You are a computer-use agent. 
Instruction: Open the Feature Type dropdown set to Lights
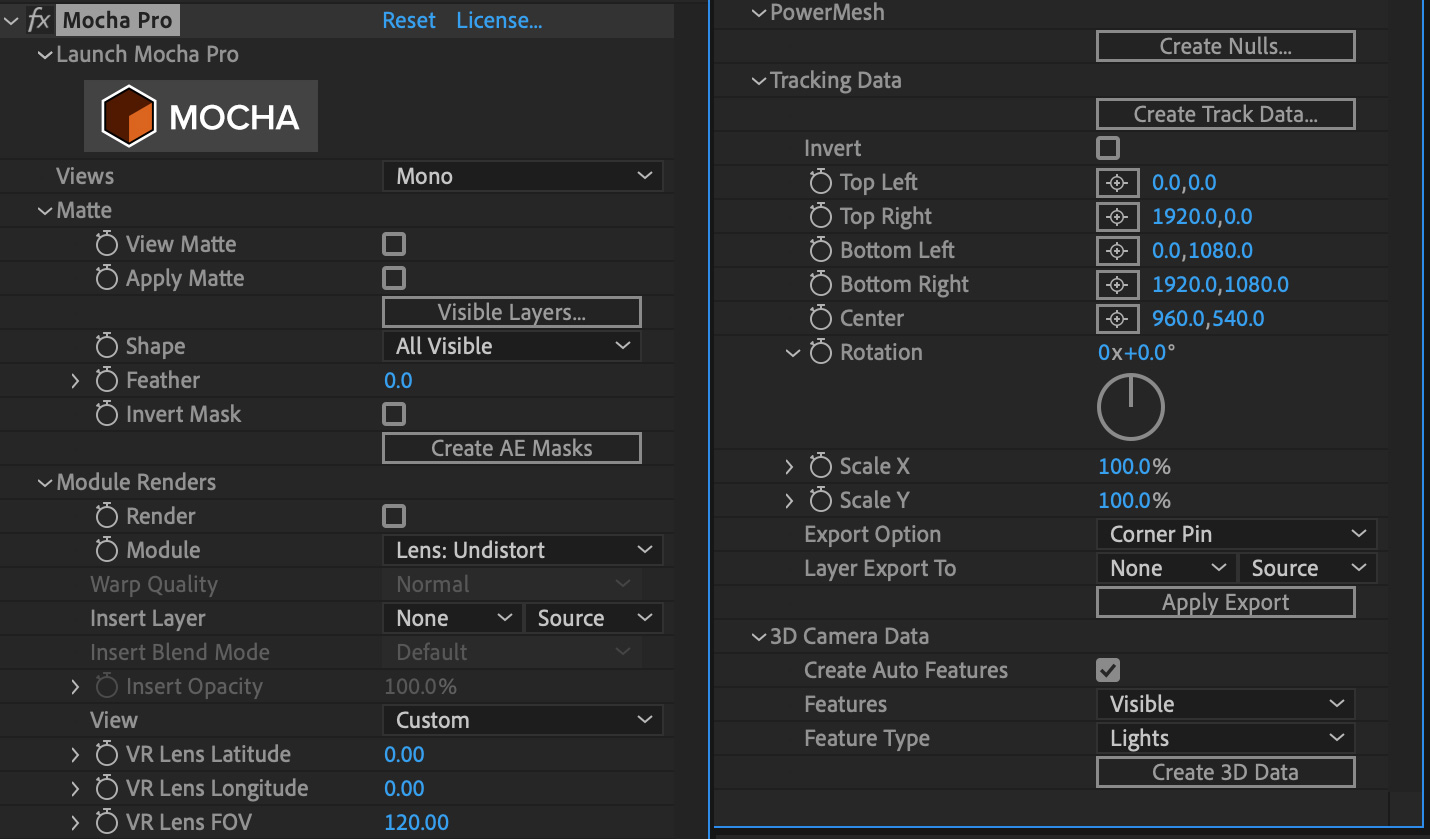tap(1226, 738)
